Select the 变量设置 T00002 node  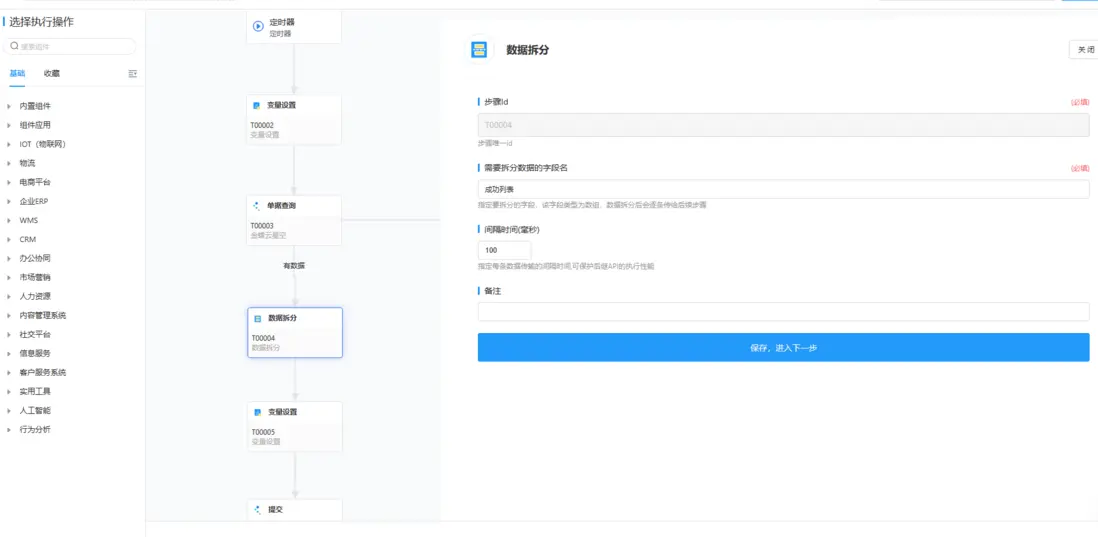tap(294, 120)
